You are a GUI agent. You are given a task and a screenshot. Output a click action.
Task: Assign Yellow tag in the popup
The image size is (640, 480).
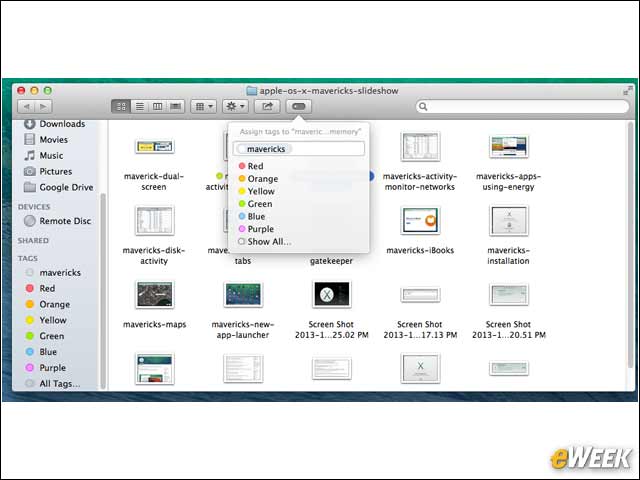pos(256,191)
